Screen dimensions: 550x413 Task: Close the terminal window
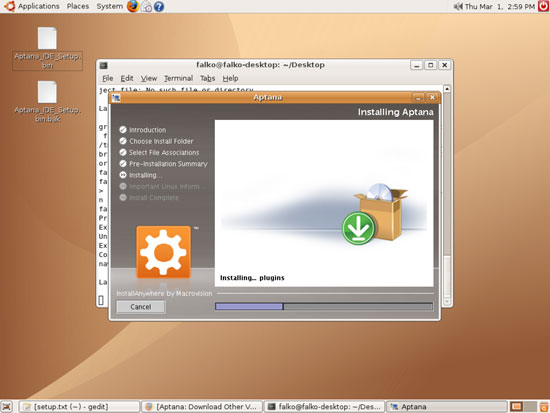tap(444, 65)
